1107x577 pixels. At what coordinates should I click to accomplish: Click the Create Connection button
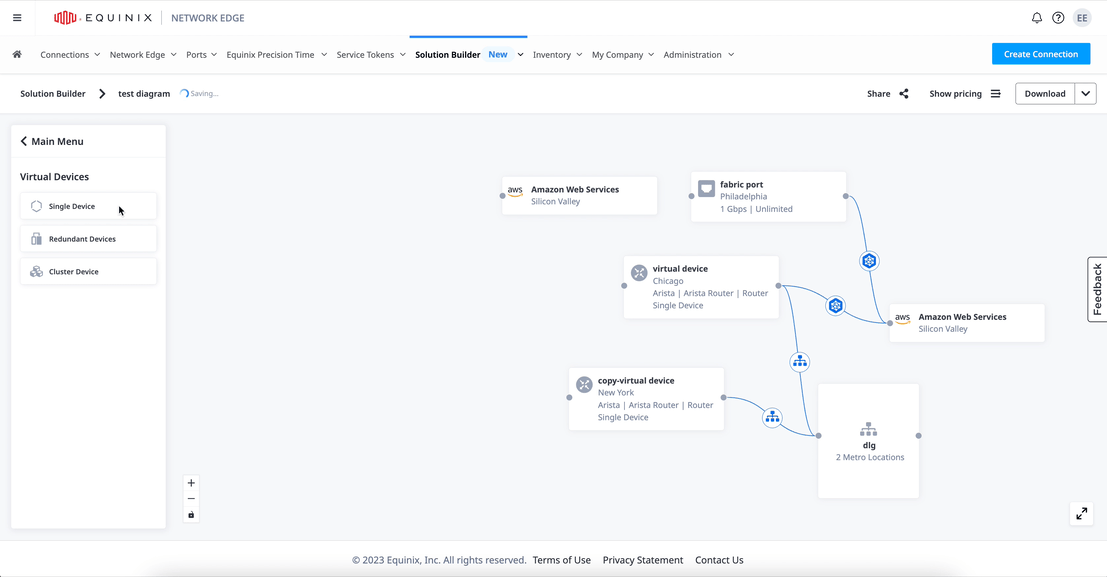1040,54
